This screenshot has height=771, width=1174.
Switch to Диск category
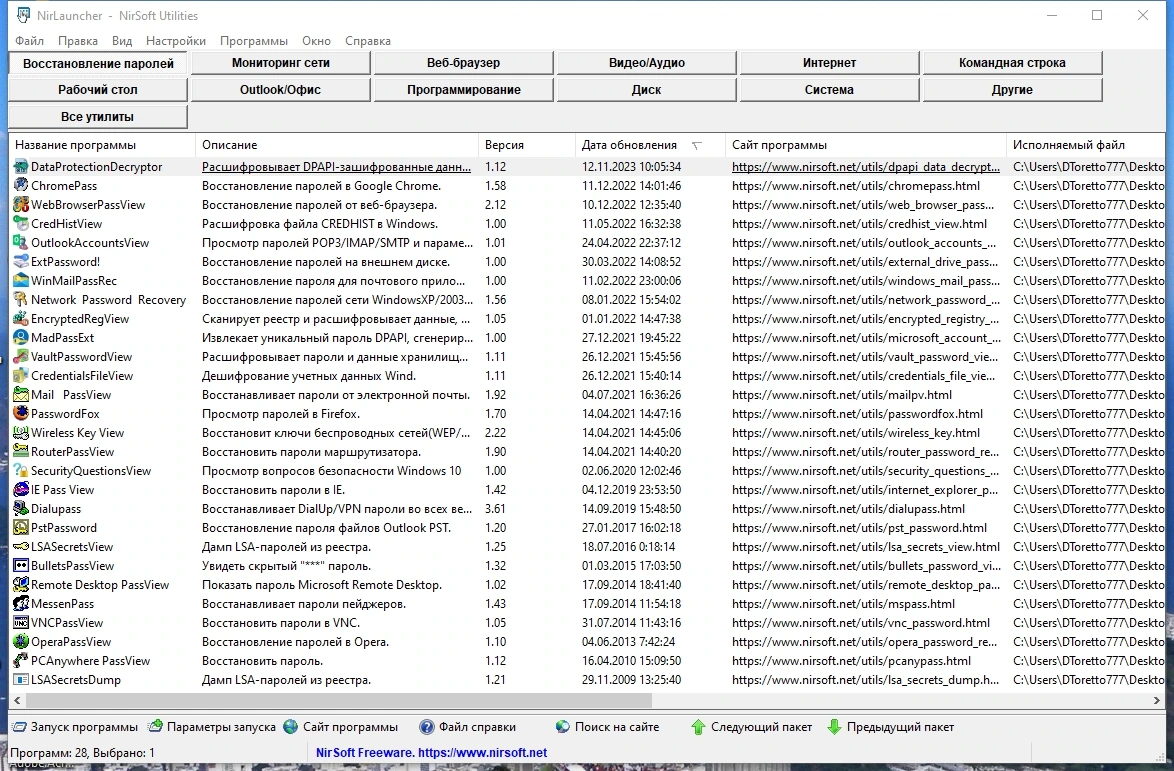646,90
